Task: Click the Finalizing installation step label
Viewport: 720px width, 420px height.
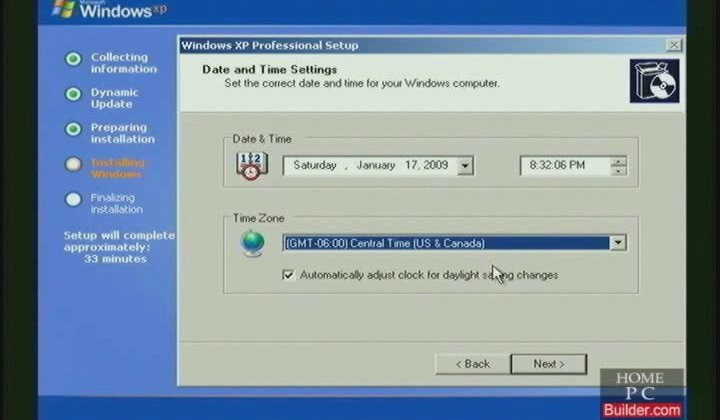Action: coord(117,203)
